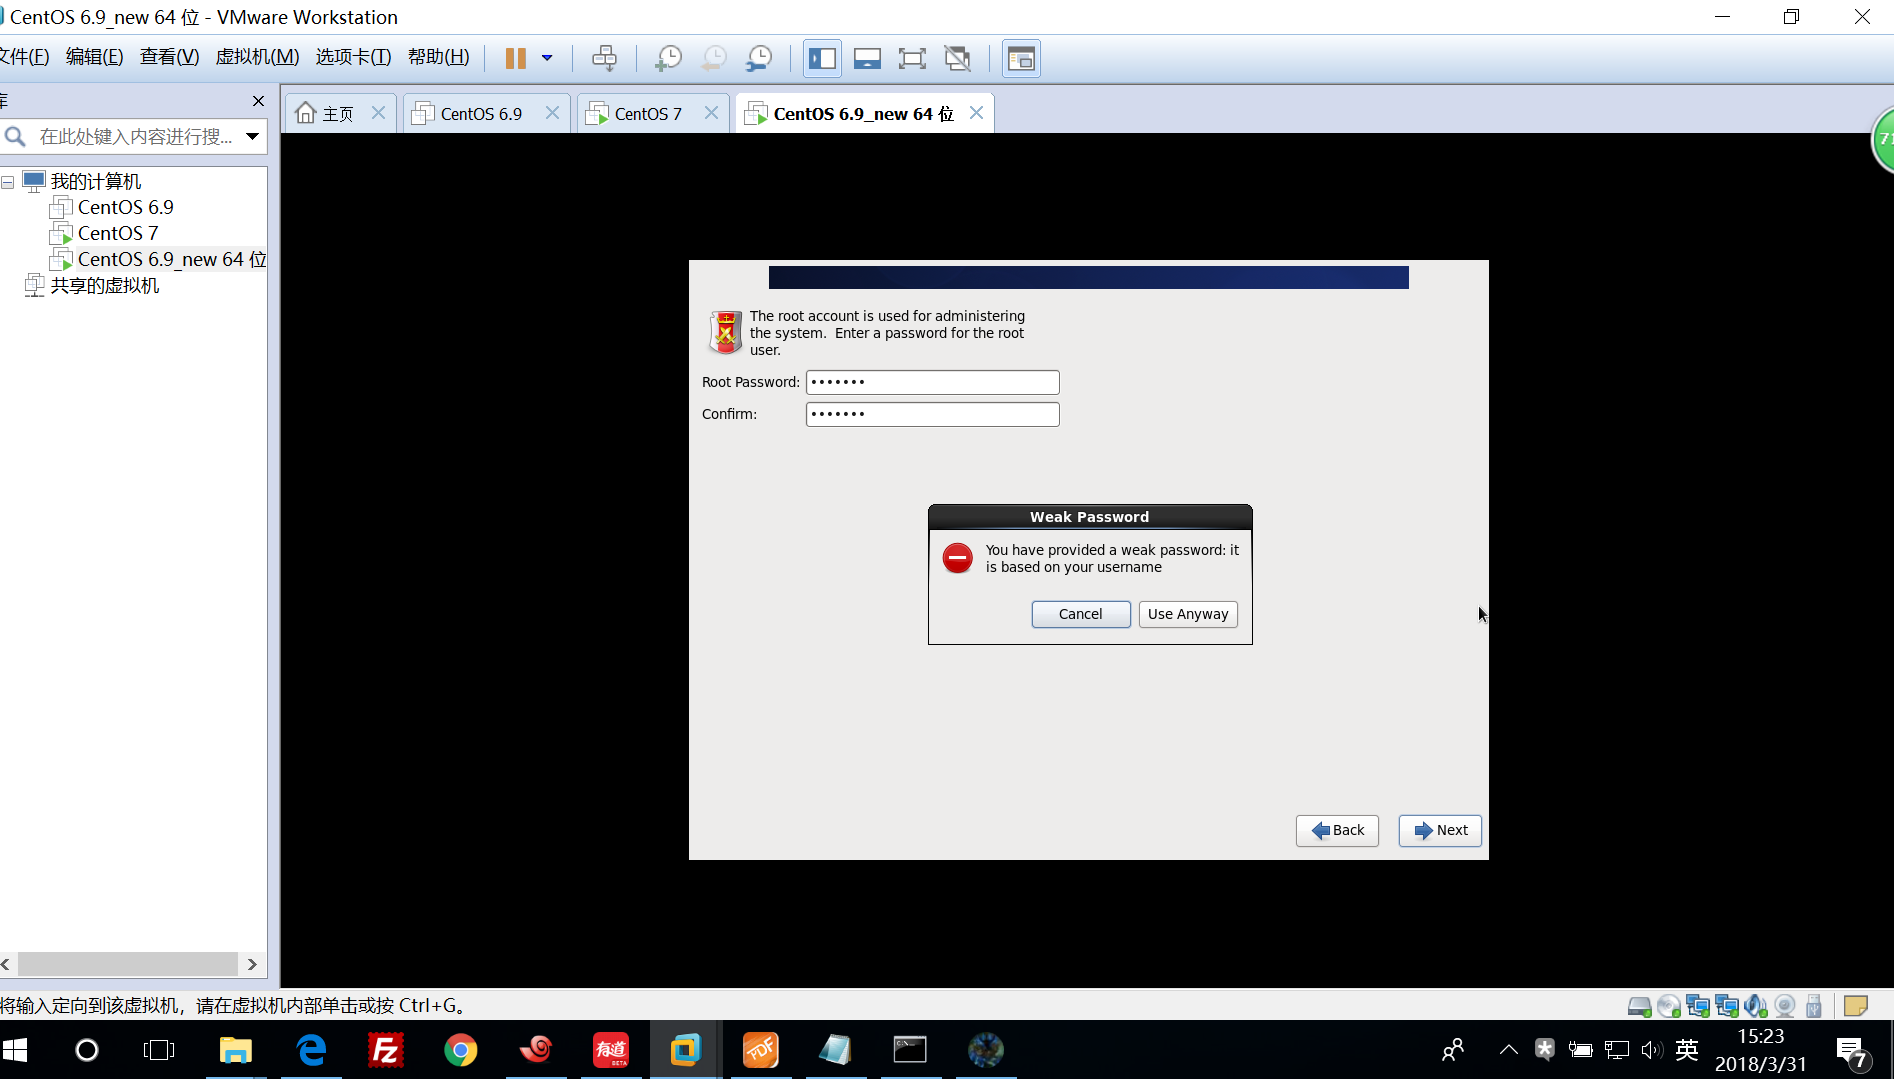Open the Windows Start menu

[15, 1050]
